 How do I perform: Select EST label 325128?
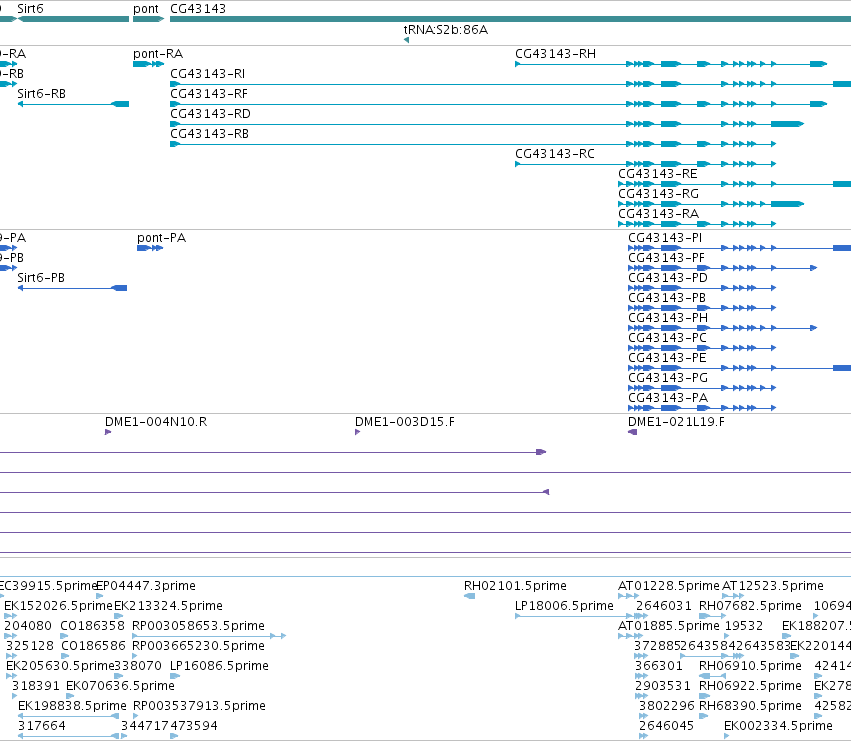pos(30,647)
